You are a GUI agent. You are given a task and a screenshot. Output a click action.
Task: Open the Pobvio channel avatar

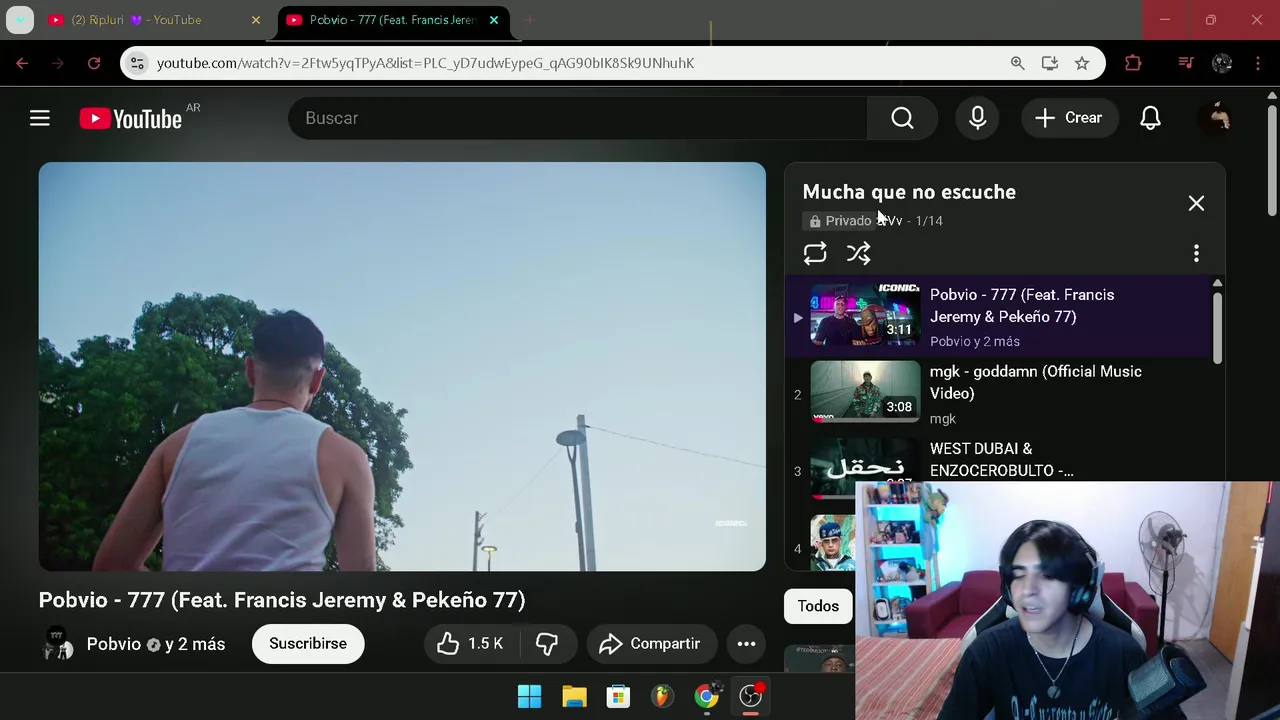pyautogui.click(x=58, y=644)
